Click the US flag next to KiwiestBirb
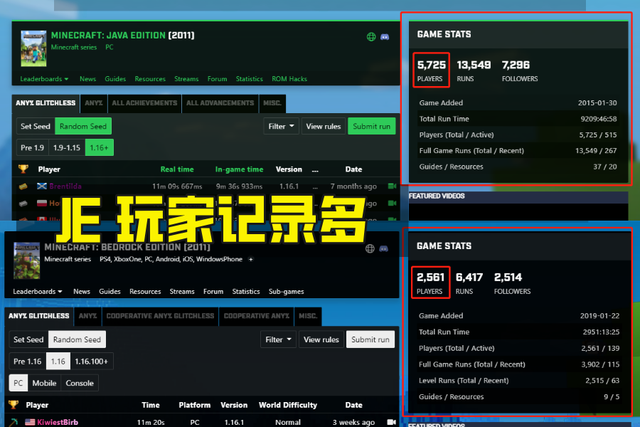The image size is (640, 427). click(x=30, y=422)
